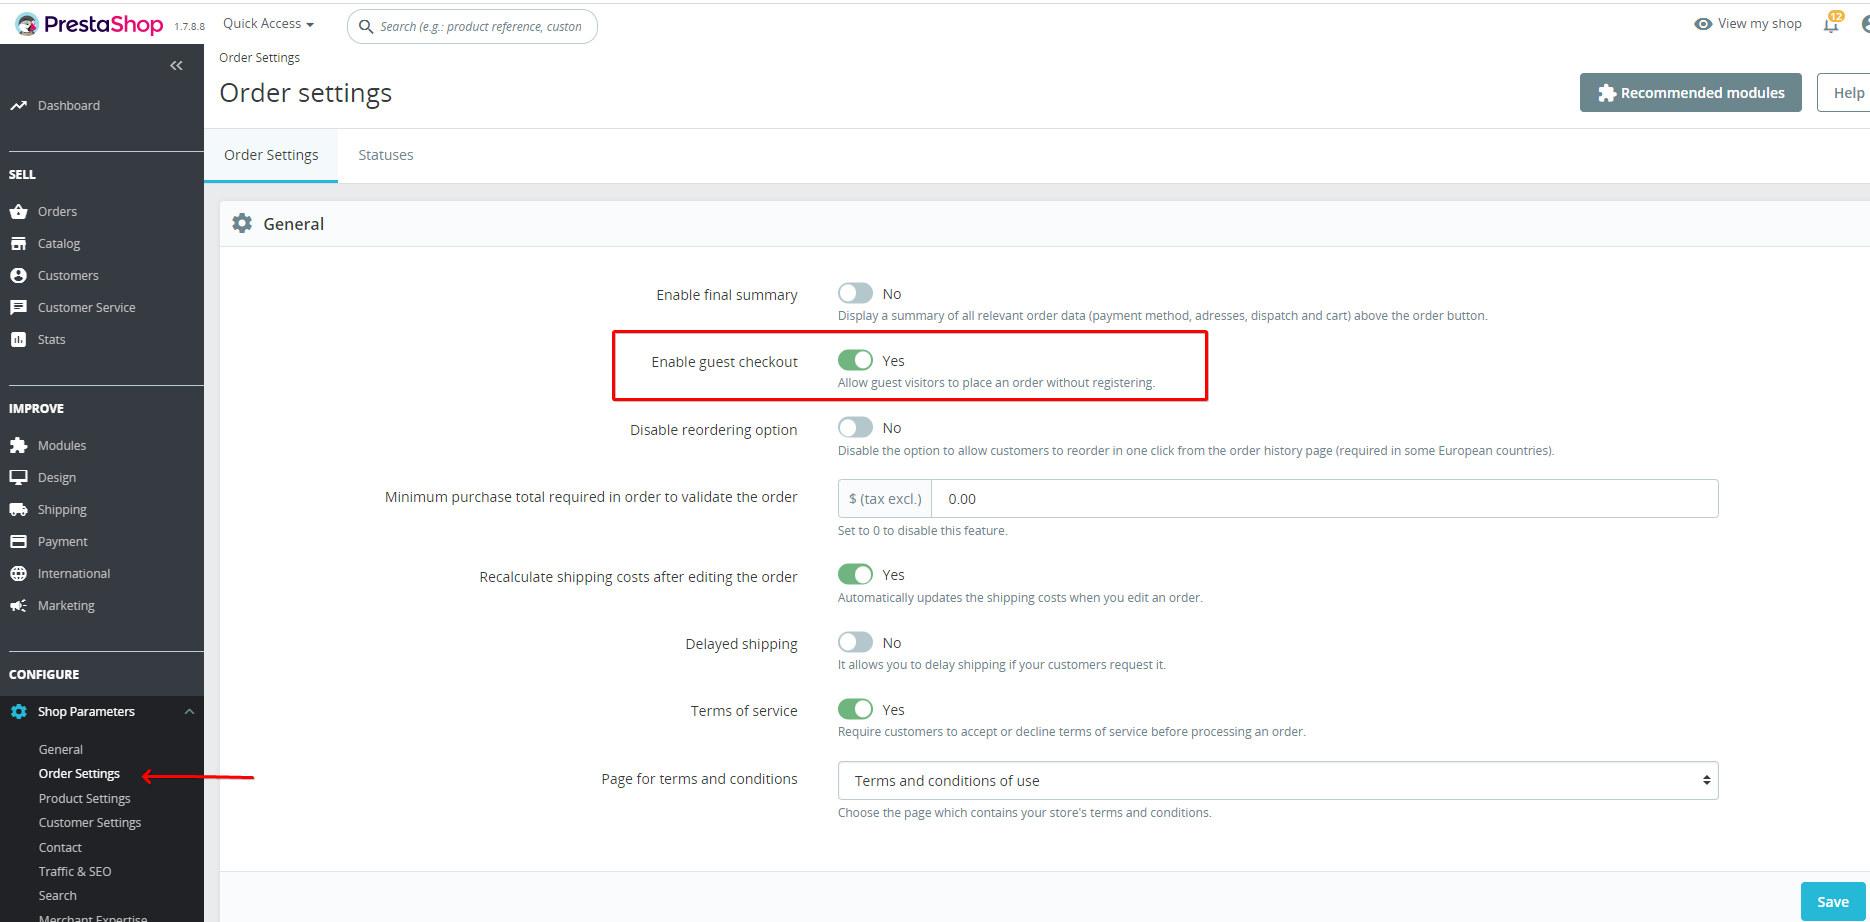Image resolution: width=1870 pixels, height=922 pixels.
Task: Open Customer Service menu in sidebar
Action: [87, 307]
